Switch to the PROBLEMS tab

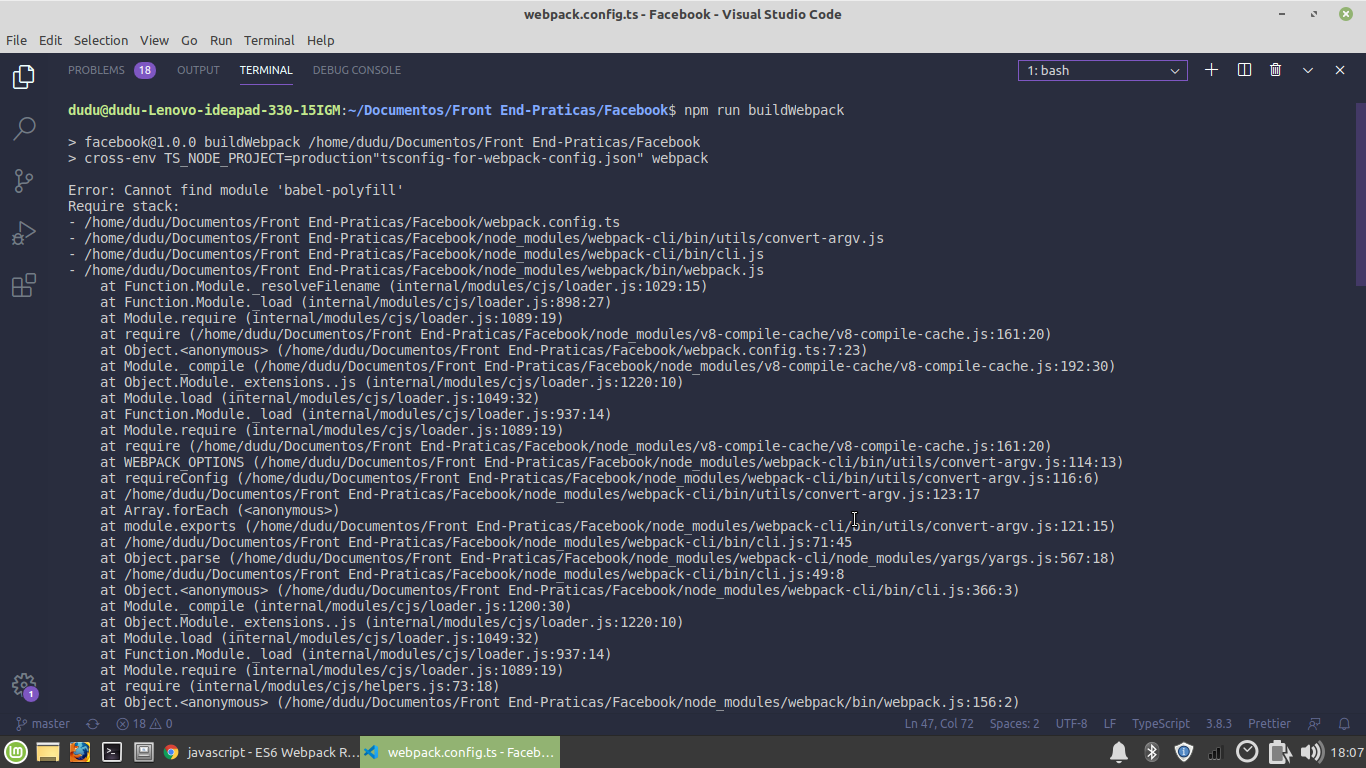coord(96,70)
